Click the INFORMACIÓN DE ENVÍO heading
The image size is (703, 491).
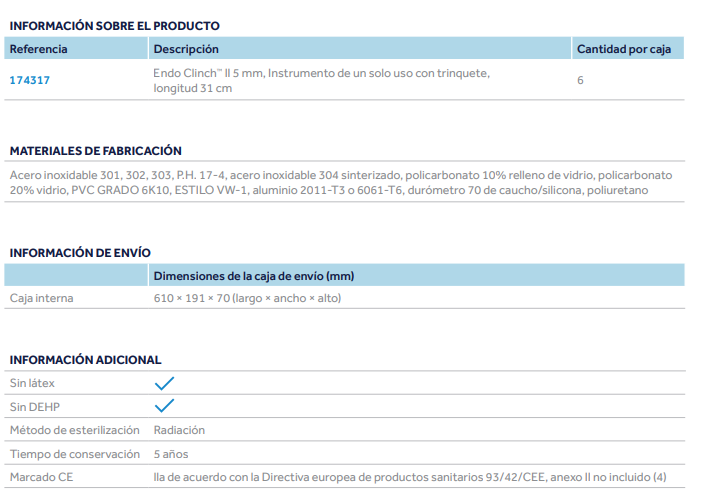click(x=80, y=253)
